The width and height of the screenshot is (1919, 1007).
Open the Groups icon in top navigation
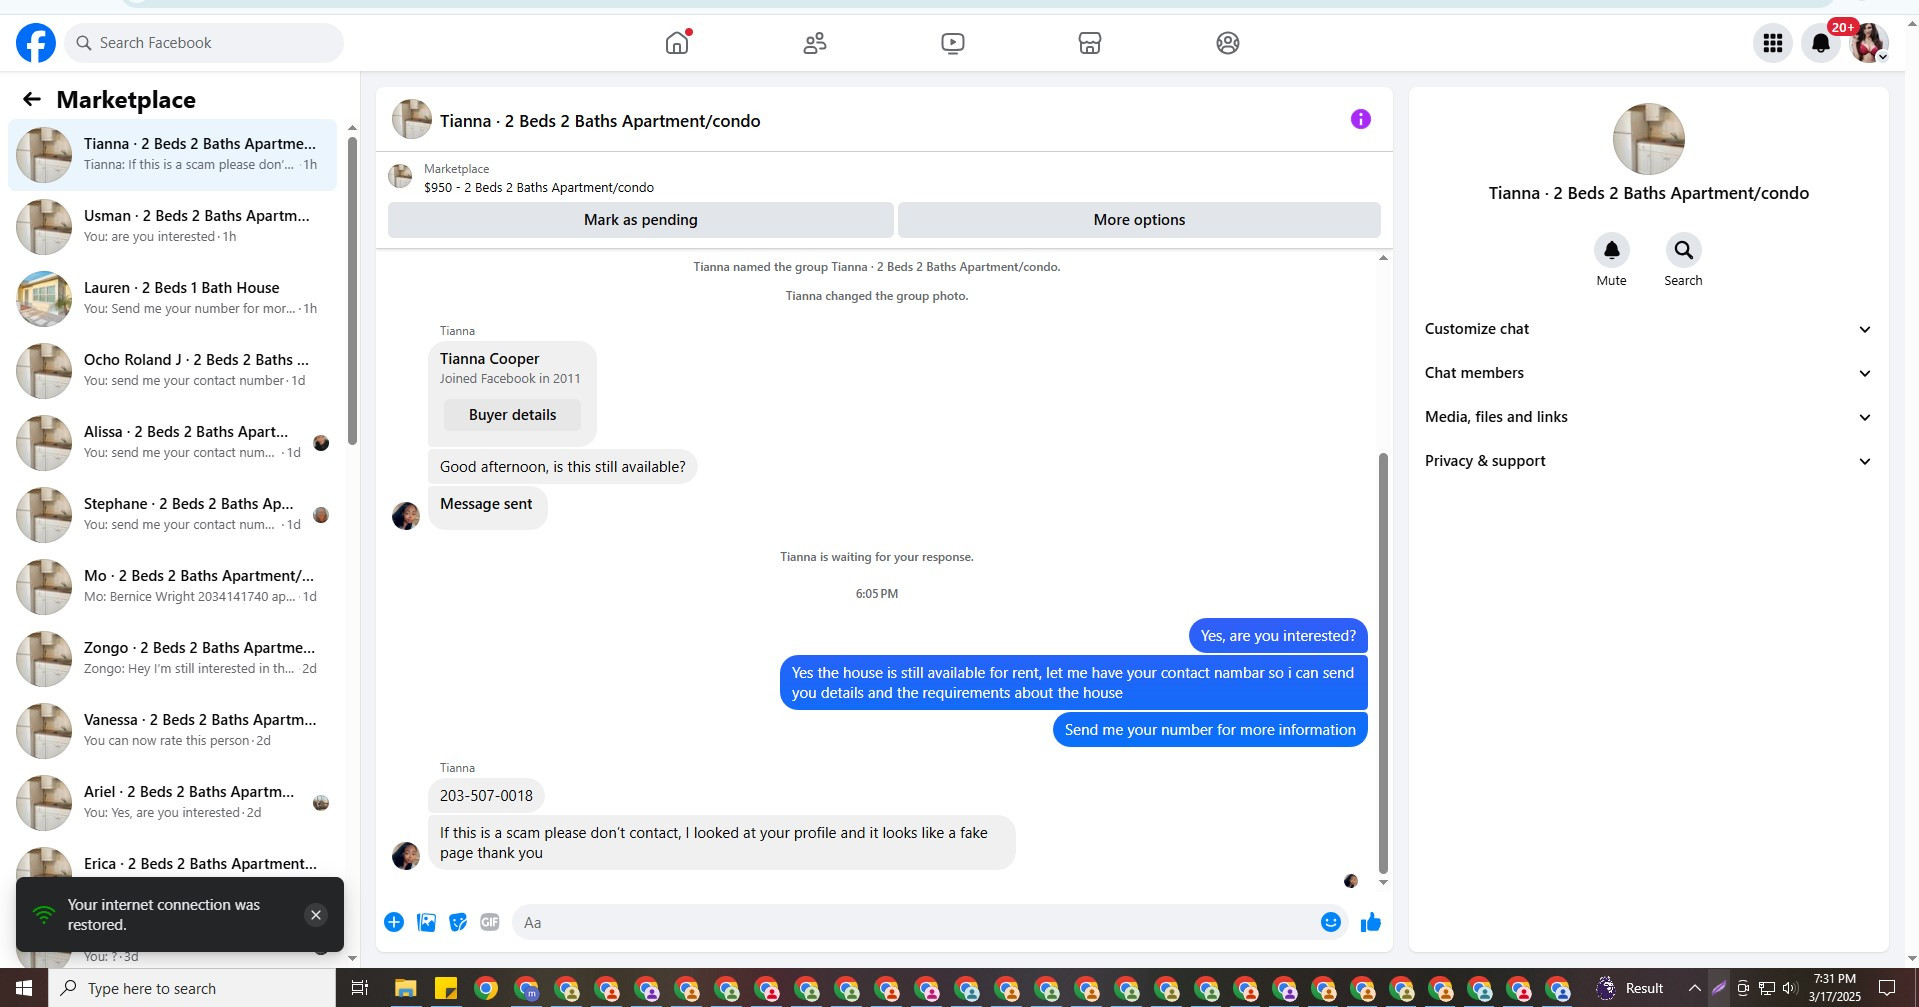tap(1228, 43)
